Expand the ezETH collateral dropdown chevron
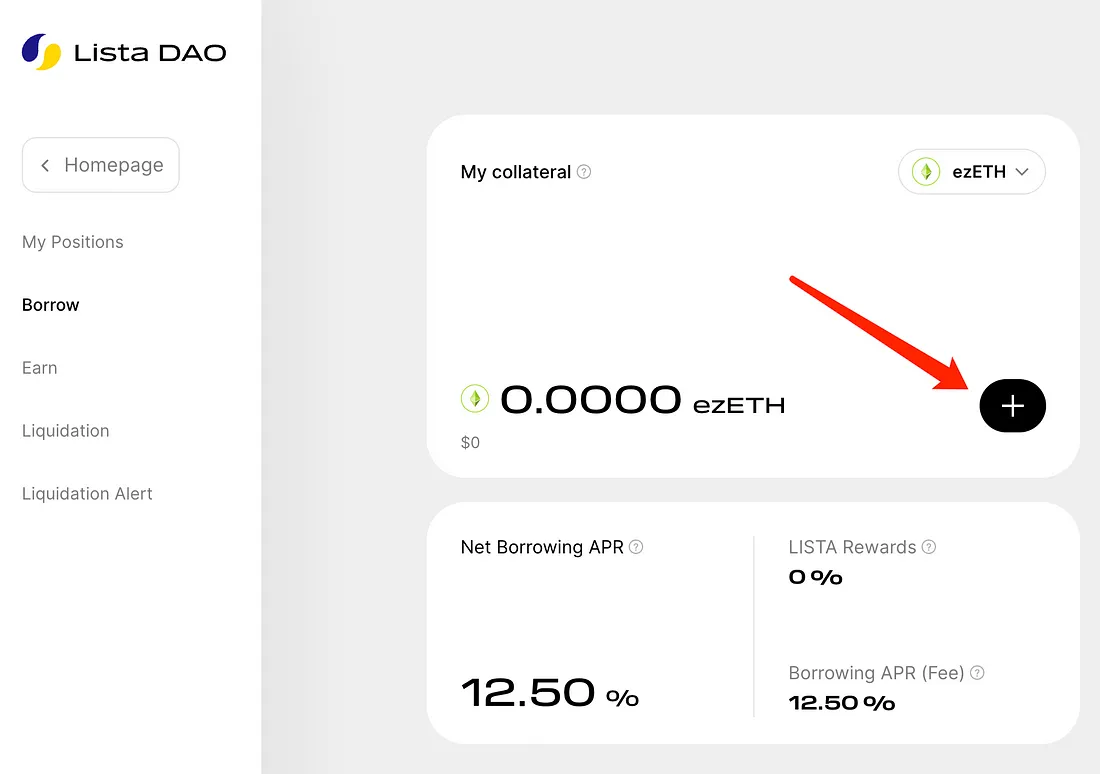This screenshot has height=774, width=1100. click(1022, 172)
